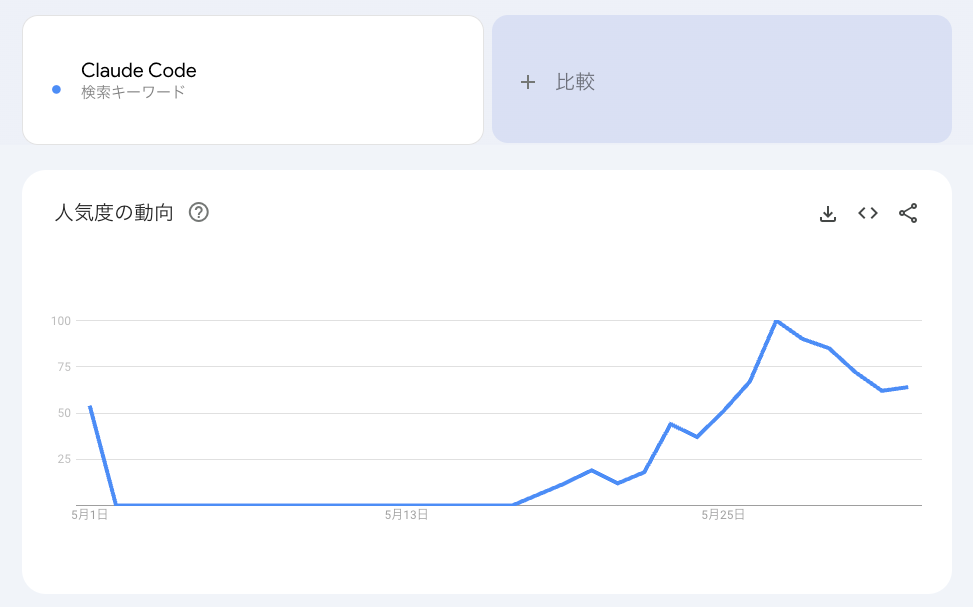The image size is (973, 607).
Task: Click the 5月25日 axis label
Action: 723,515
